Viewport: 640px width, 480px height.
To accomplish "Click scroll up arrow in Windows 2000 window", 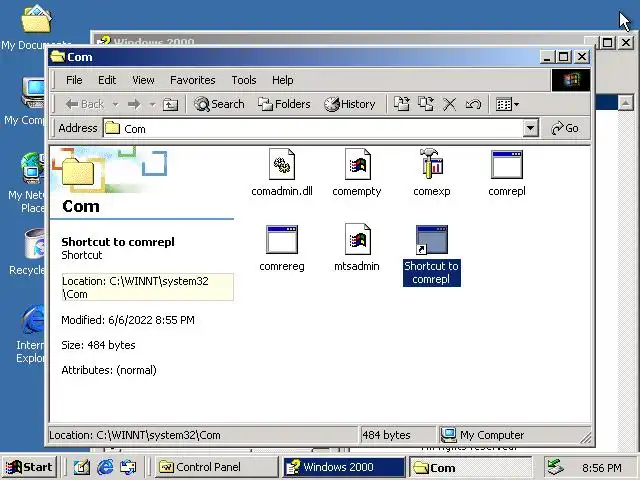I will pyautogui.click(x=625, y=102).
